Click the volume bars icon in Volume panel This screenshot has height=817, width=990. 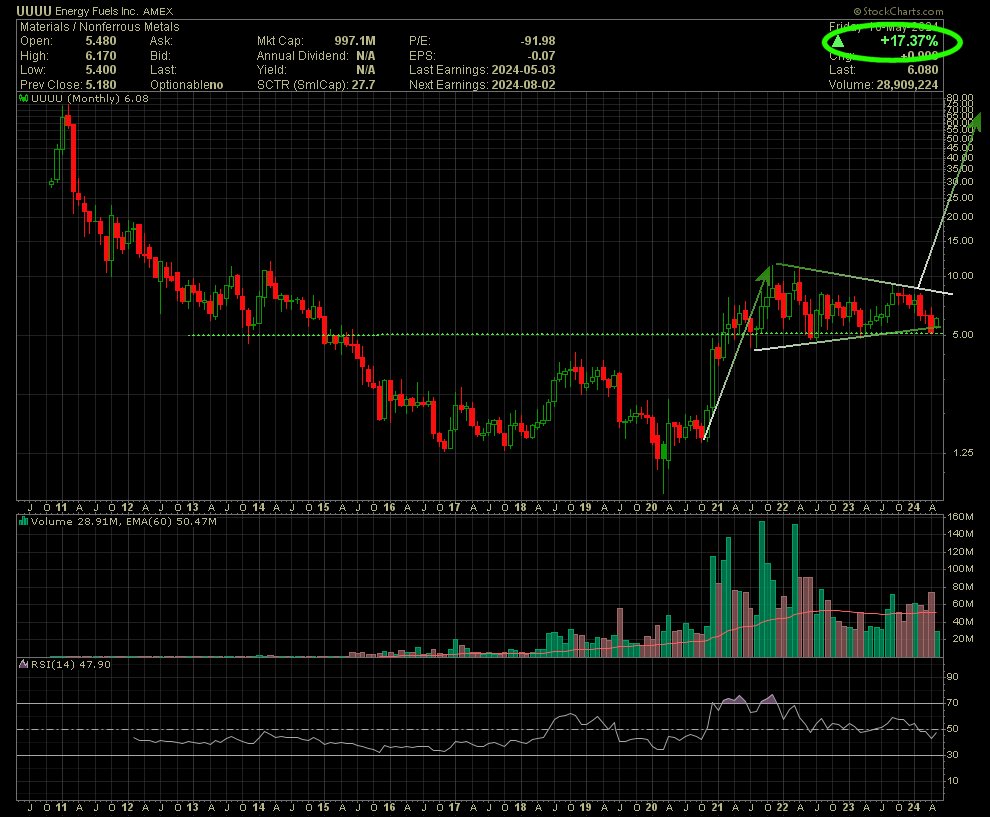click(24, 521)
